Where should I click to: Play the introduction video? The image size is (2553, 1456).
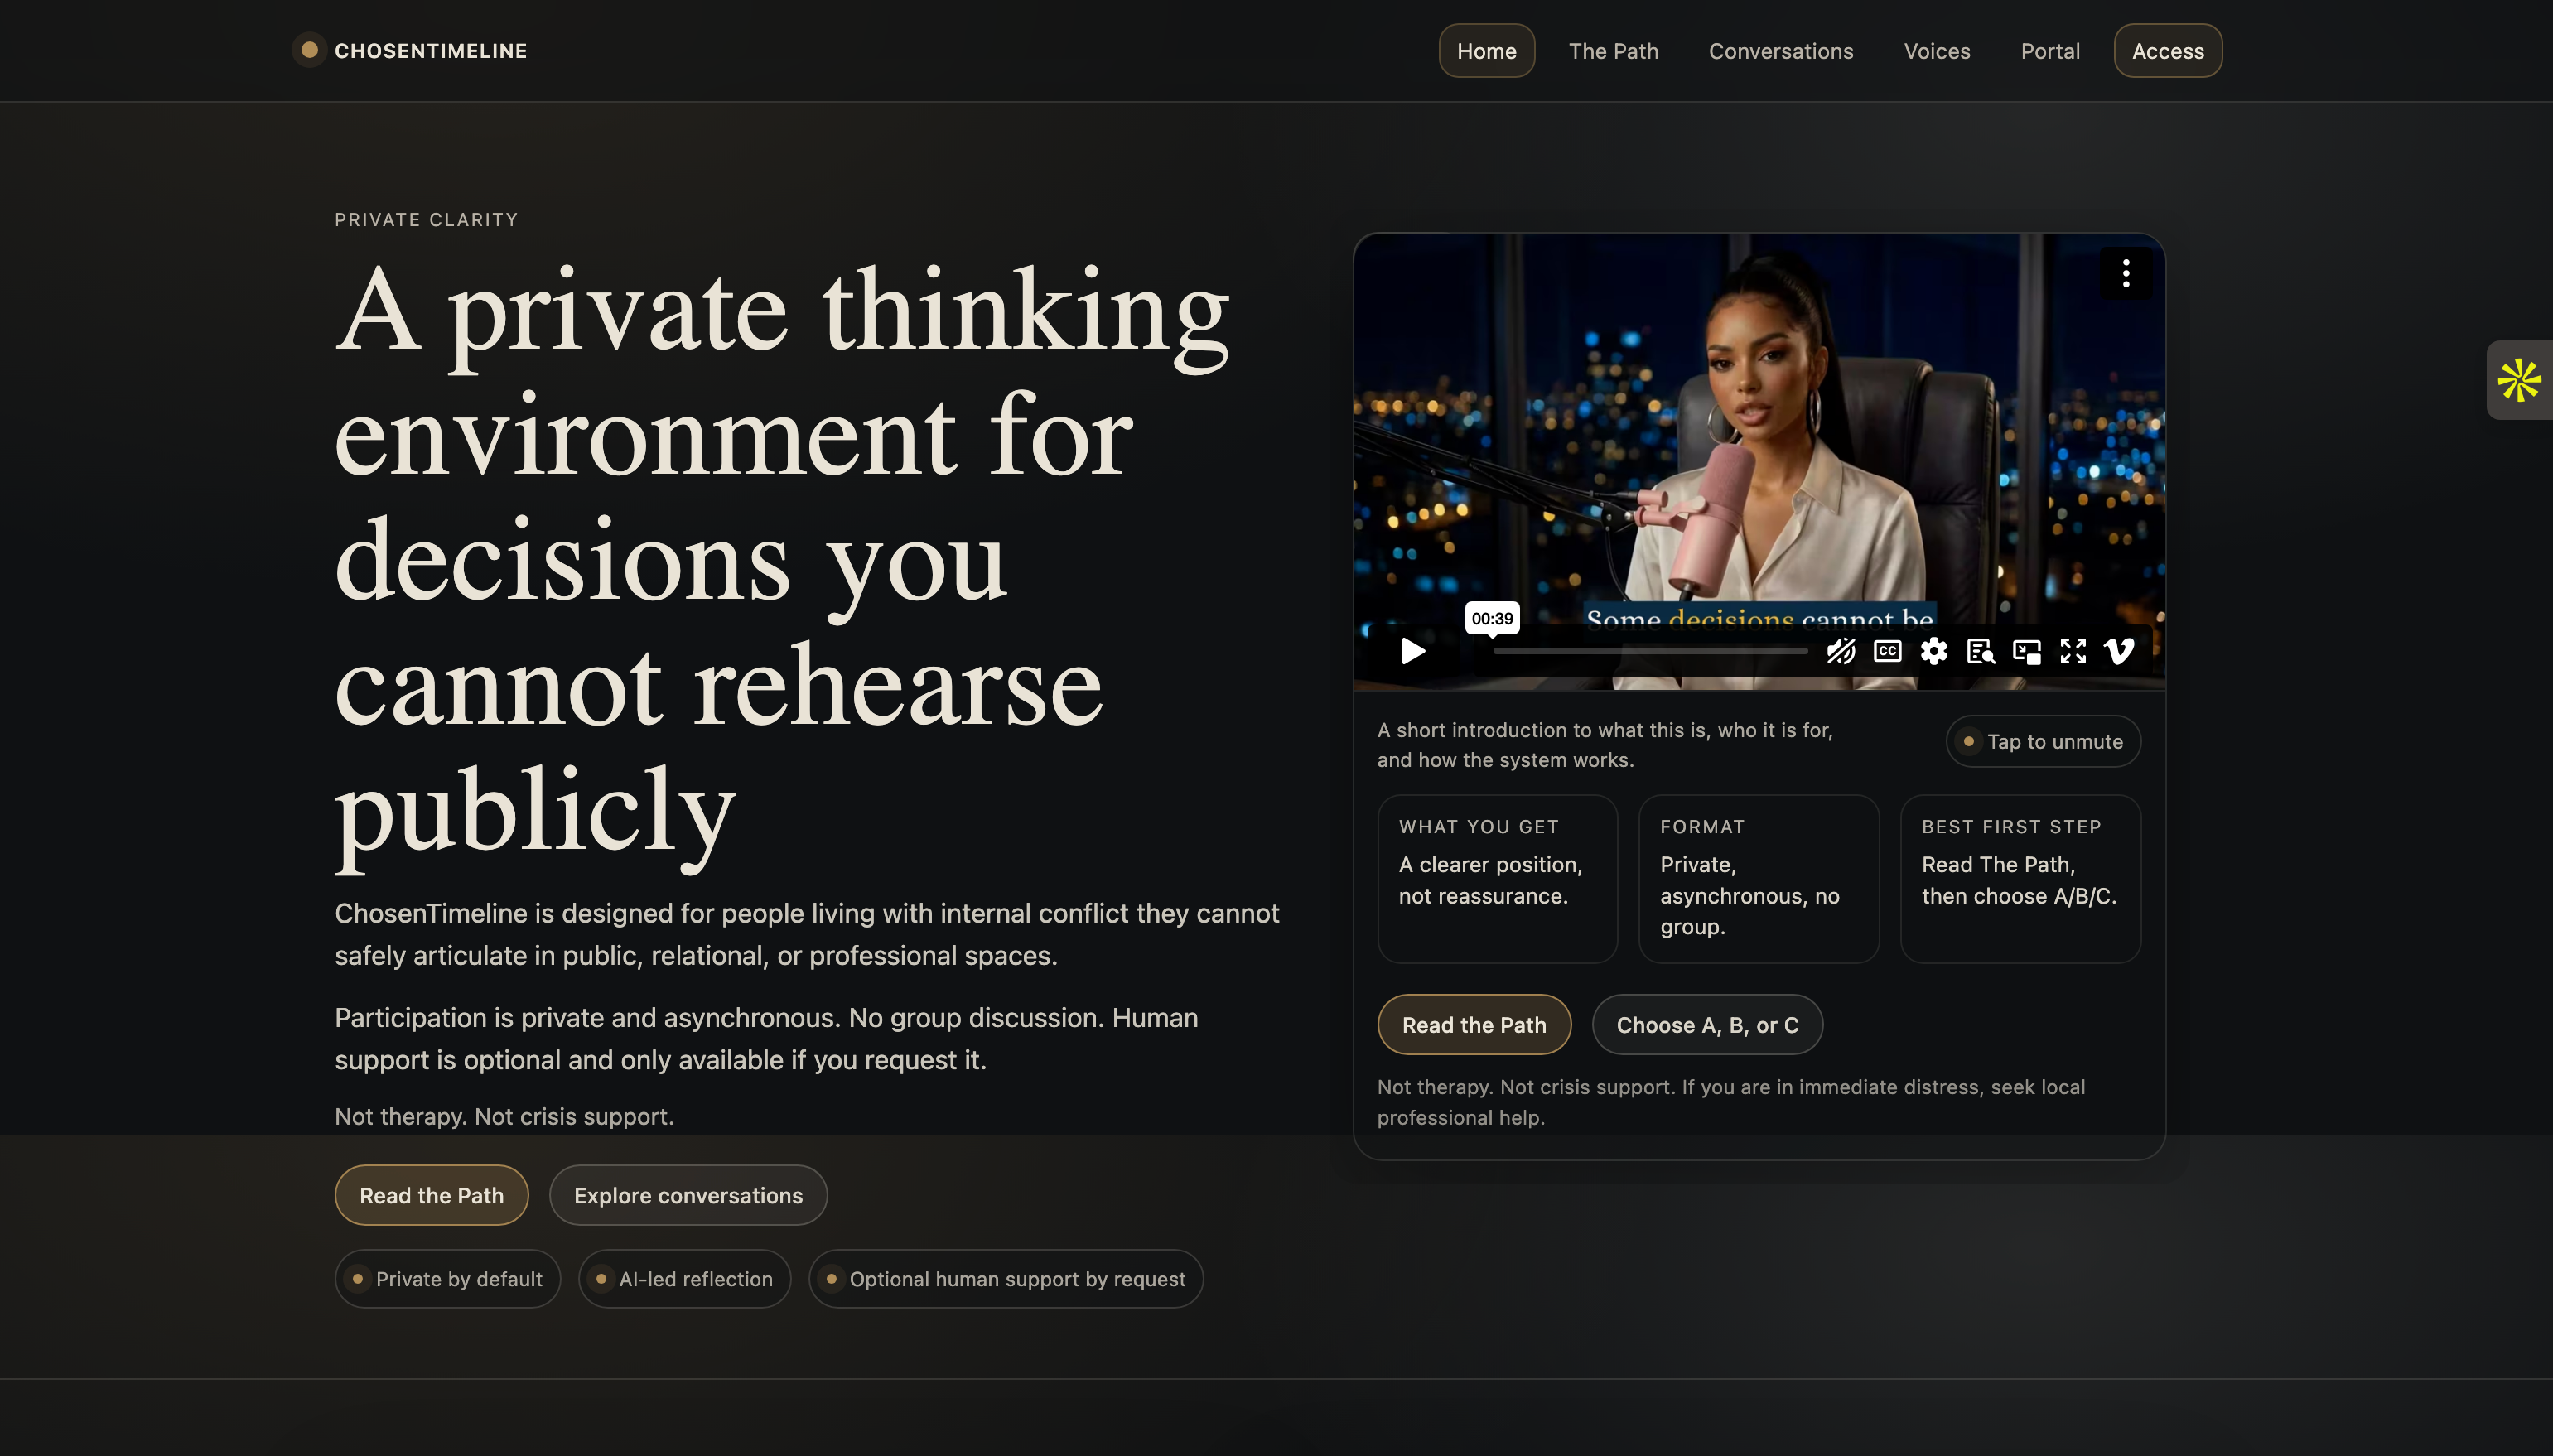[x=1412, y=651]
